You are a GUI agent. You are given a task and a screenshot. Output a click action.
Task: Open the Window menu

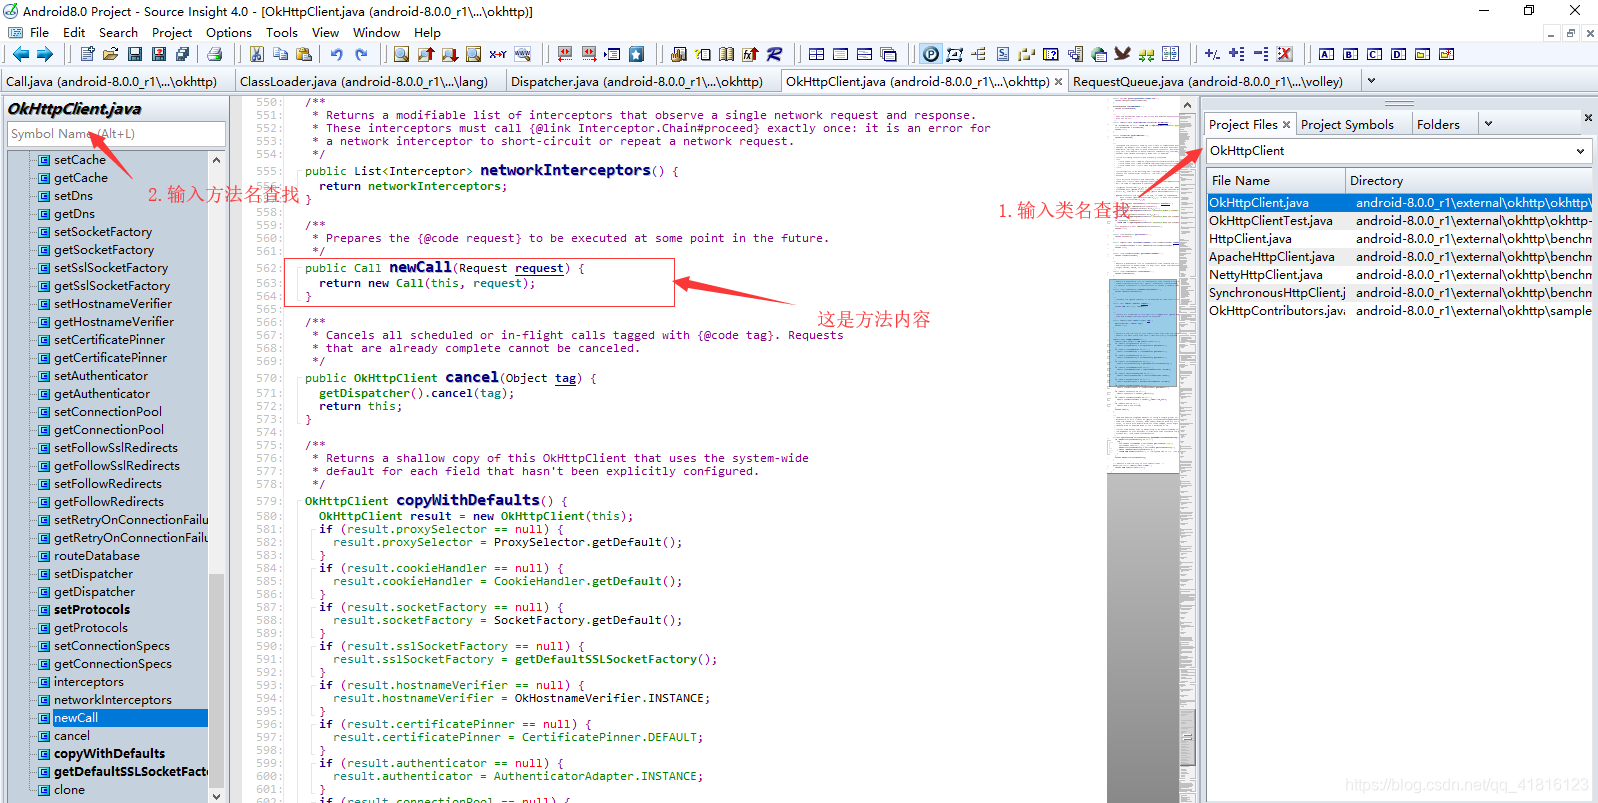click(x=376, y=32)
